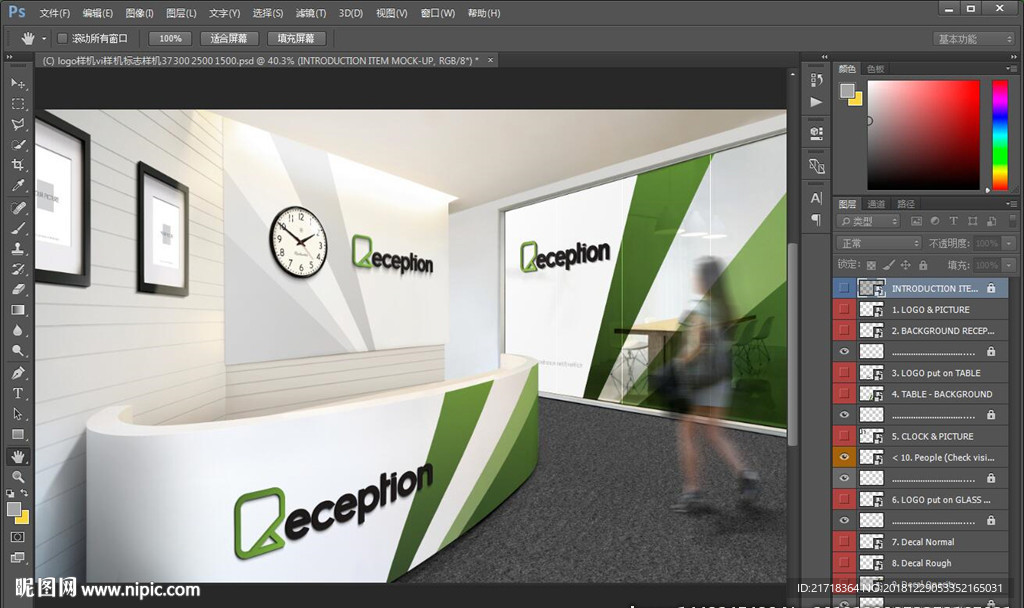Click the lock transparent pixels icon

pyautogui.click(x=870, y=265)
